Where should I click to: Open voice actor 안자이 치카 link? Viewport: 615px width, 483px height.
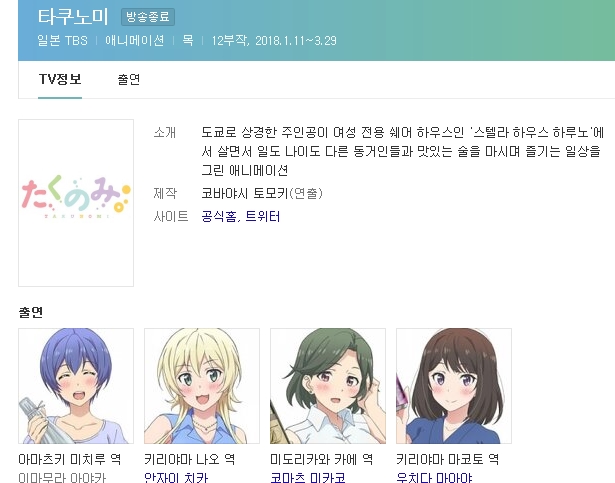(176, 477)
